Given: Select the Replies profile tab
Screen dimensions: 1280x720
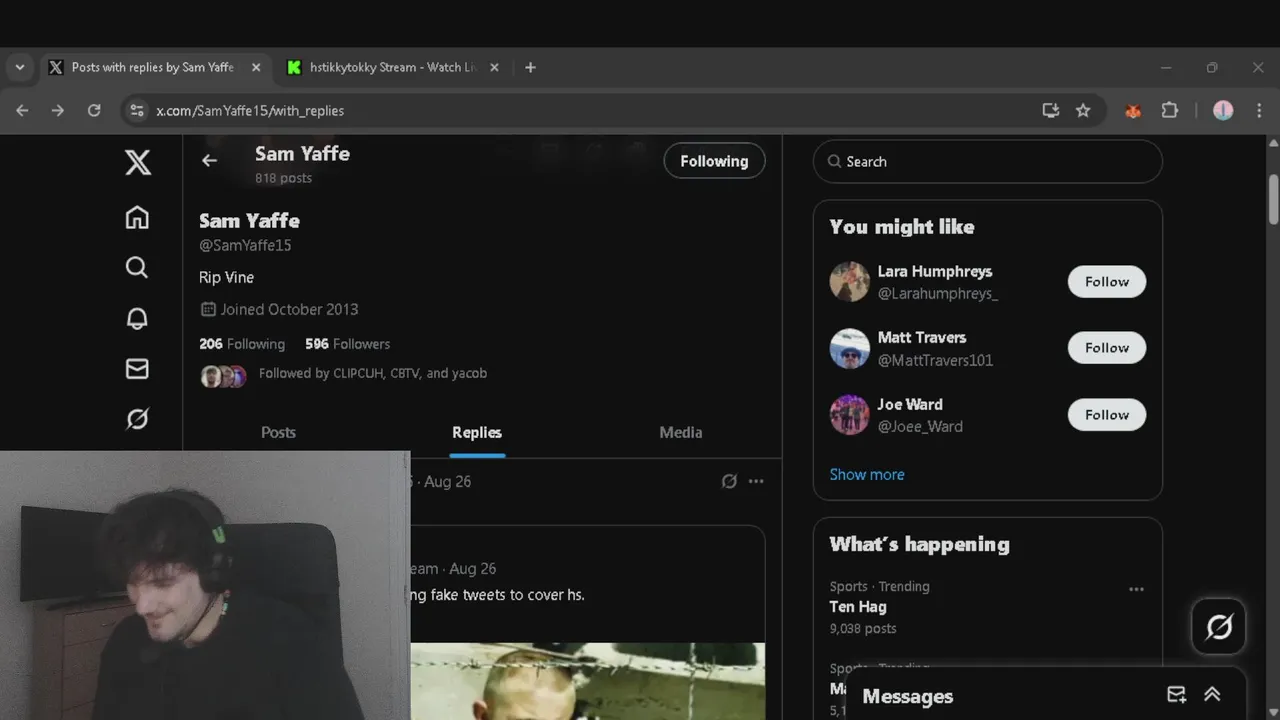Looking at the screenshot, I should (x=477, y=432).
